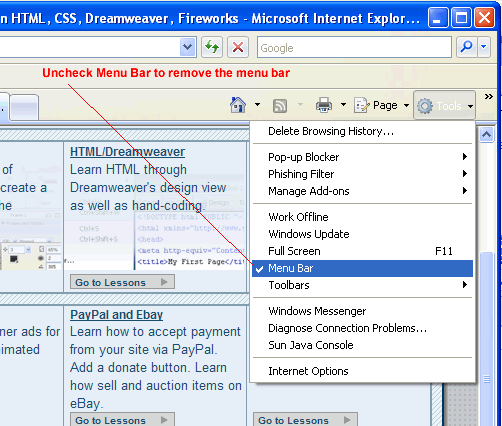Click the Print icon
Viewport: 502px width, 426px height.
(x=324, y=105)
